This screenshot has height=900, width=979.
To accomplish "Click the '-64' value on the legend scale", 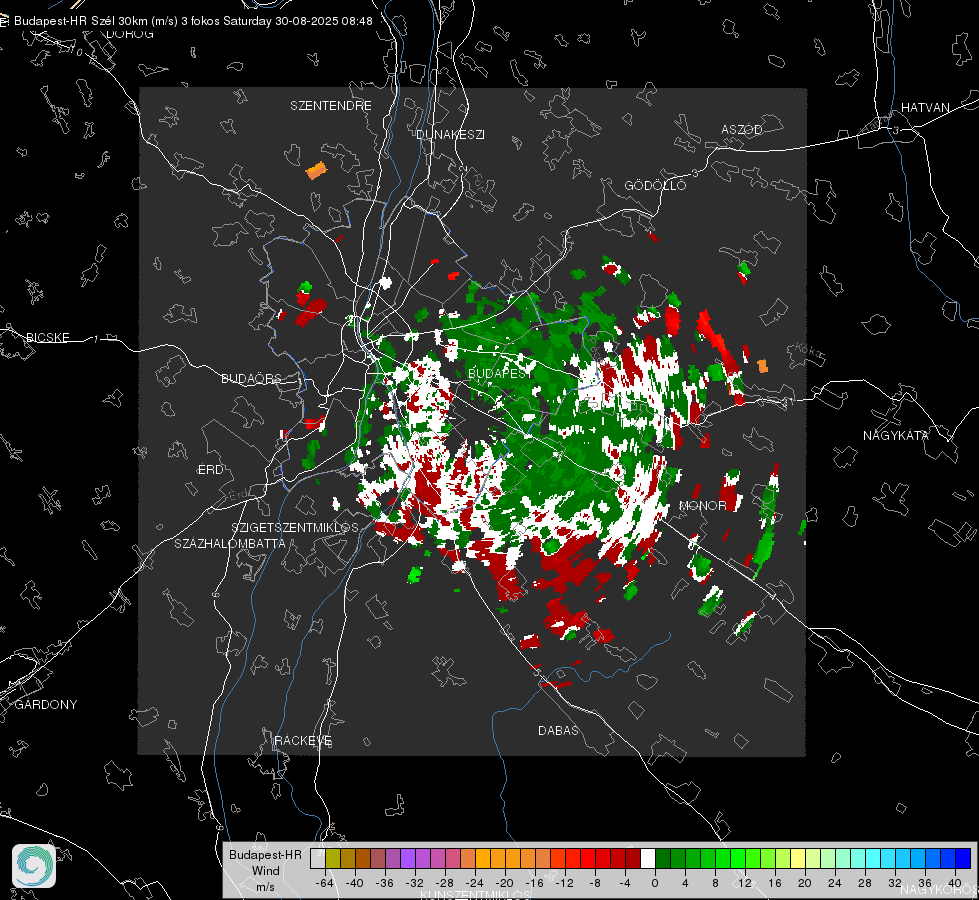I will pos(325,883).
